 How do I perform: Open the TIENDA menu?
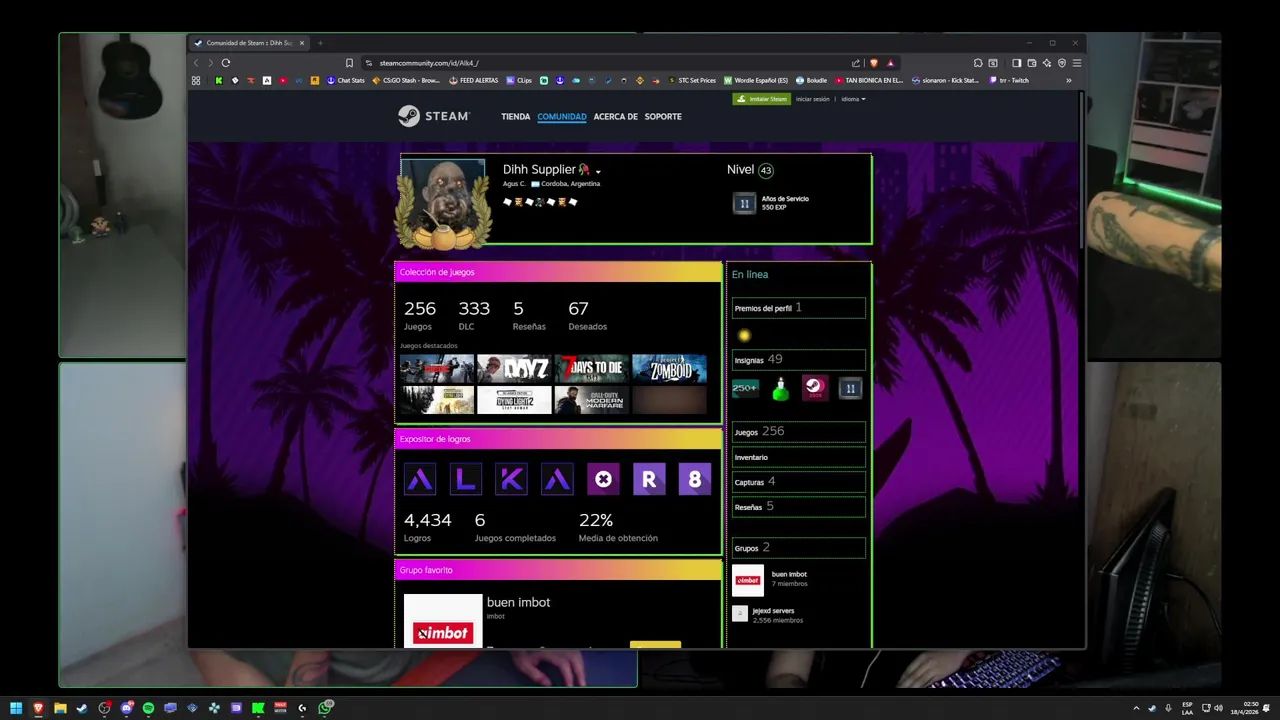pos(515,116)
